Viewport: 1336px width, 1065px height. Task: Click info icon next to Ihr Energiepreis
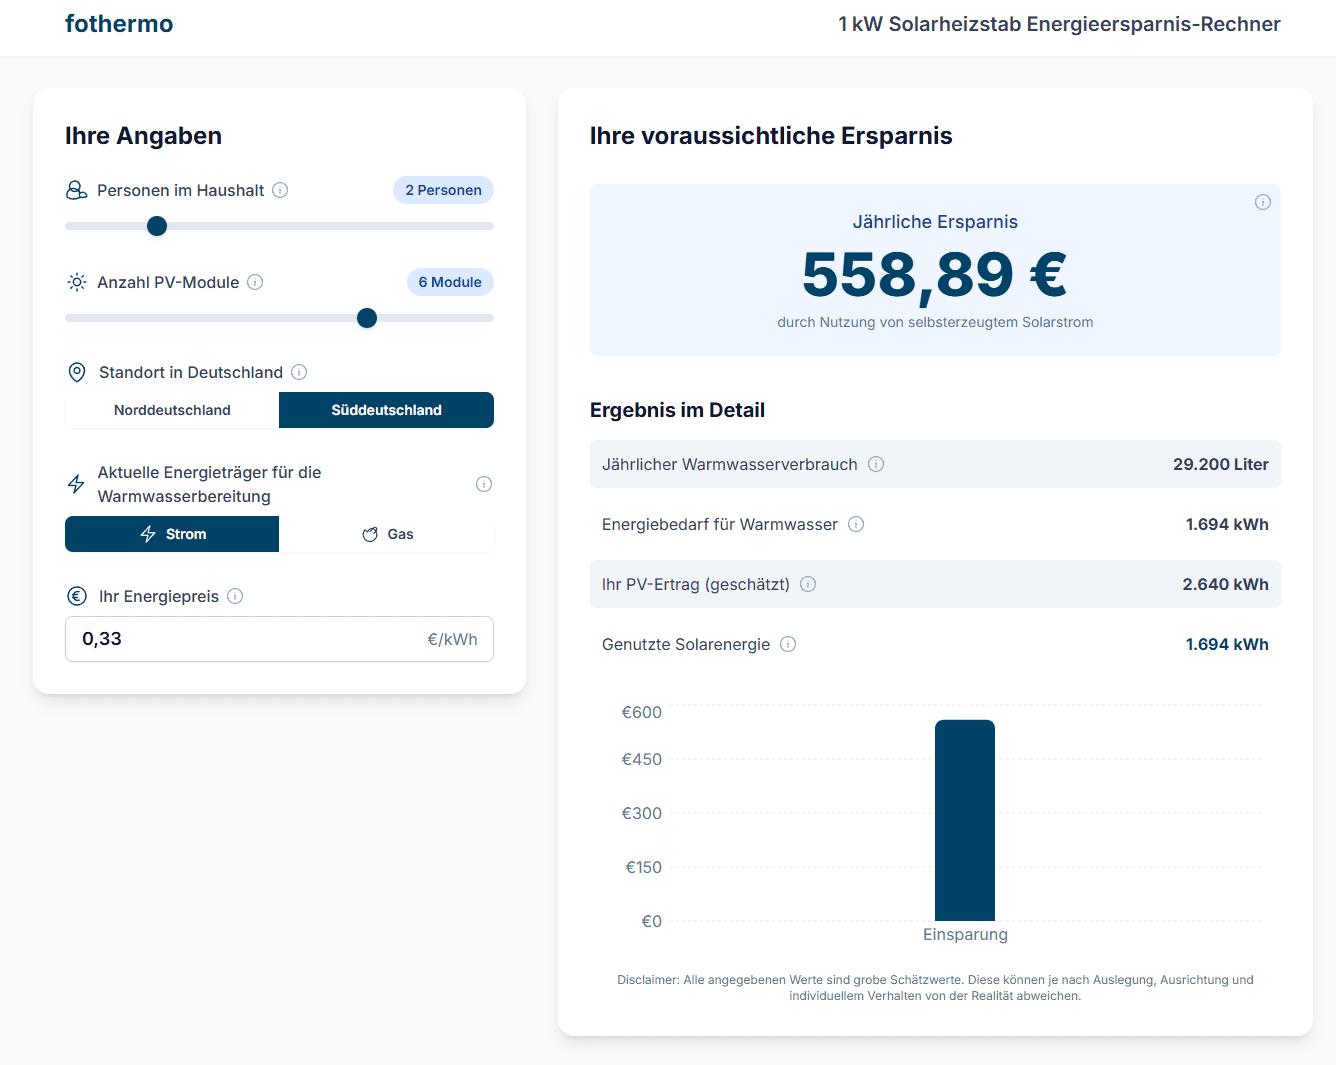pyautogui.click(x=235, y=596)
